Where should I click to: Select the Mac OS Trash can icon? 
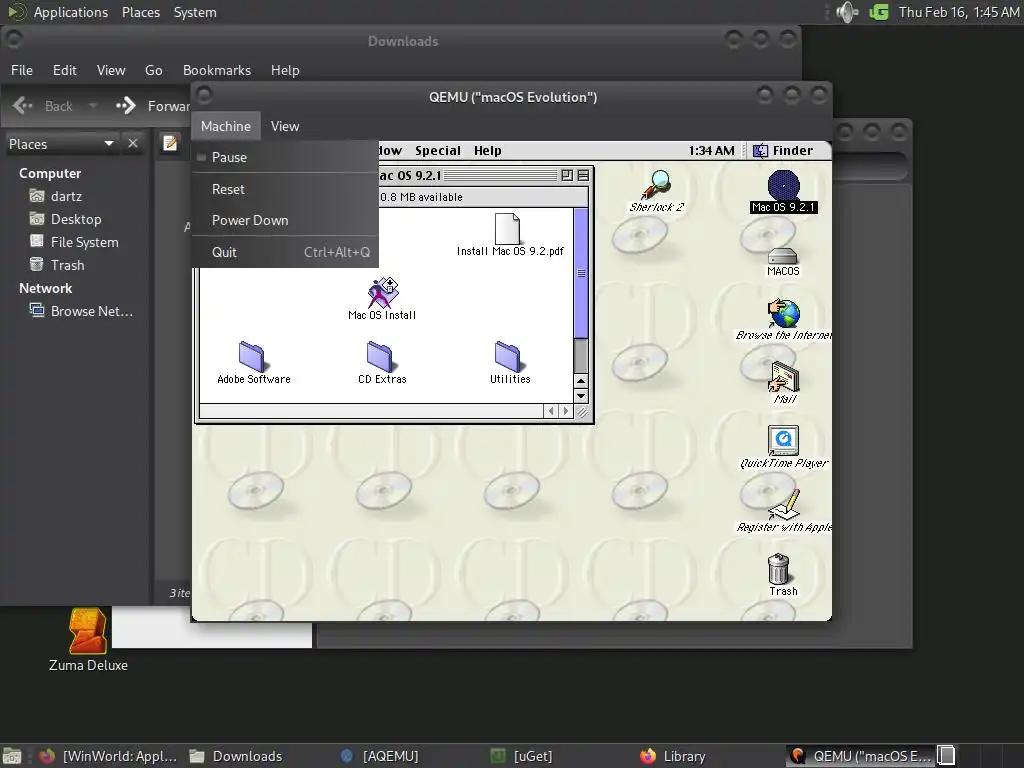(778, 569)
